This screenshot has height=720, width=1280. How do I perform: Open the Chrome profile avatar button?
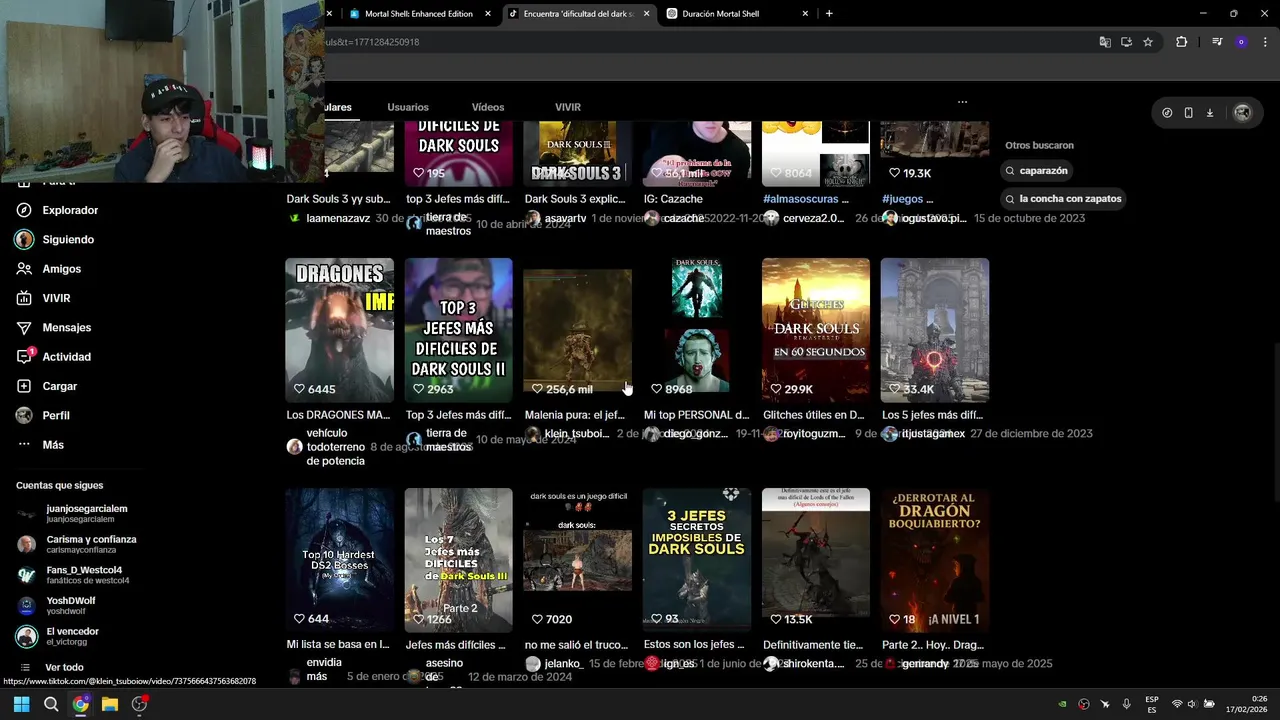[1241, 42]
